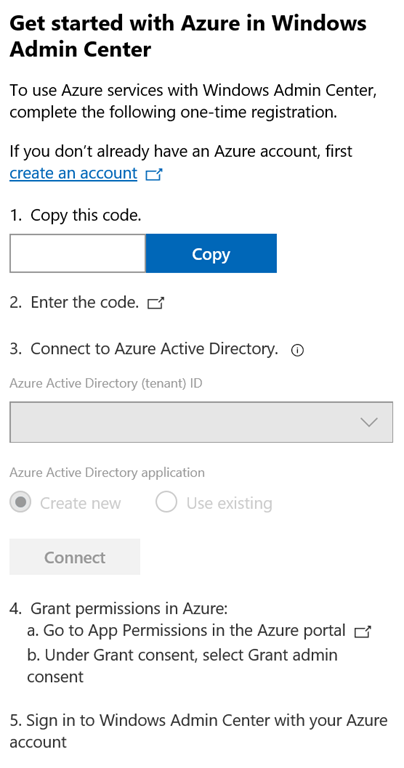Click the Azure Active Directory (tenant) ID label

(x=106, y=383)
